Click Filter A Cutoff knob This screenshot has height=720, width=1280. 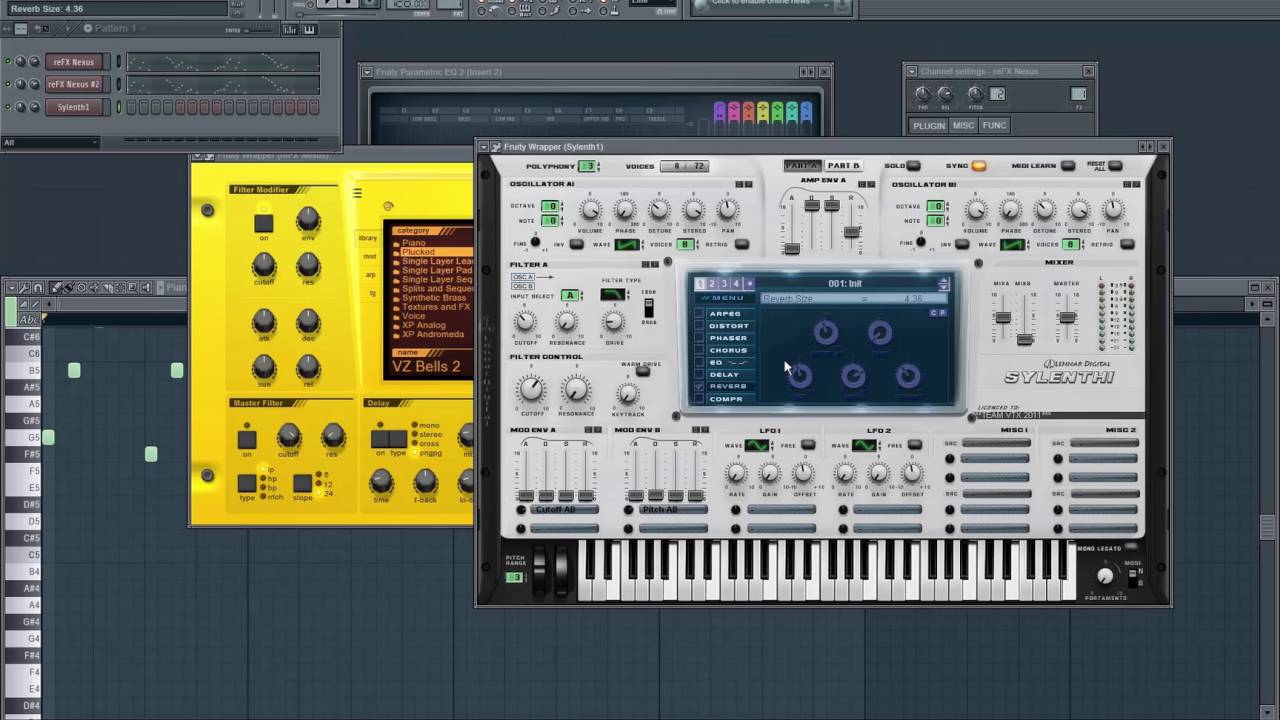(x=525, y=322)
